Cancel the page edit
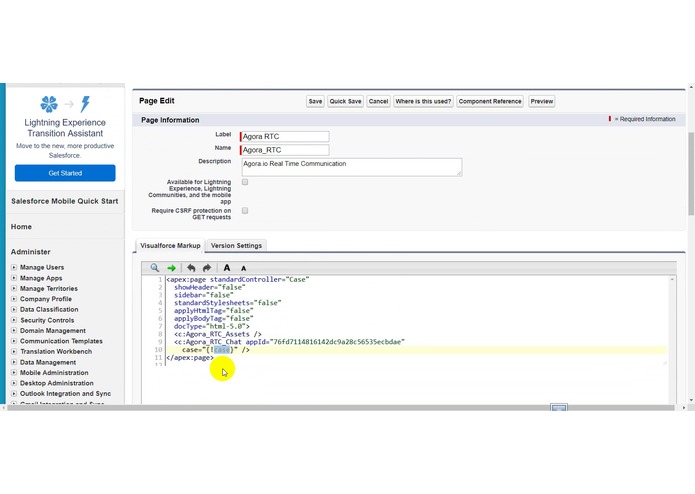 pos(378,101)
